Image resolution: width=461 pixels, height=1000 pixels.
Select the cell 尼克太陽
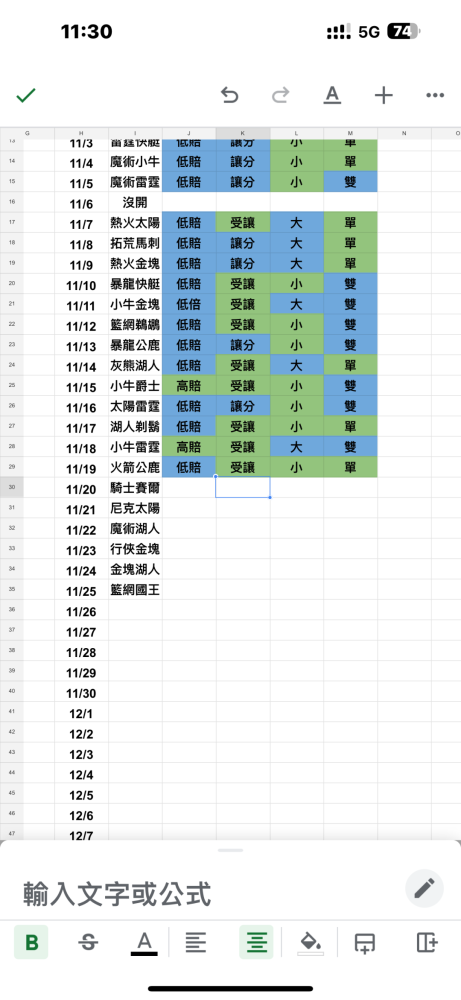135,509
